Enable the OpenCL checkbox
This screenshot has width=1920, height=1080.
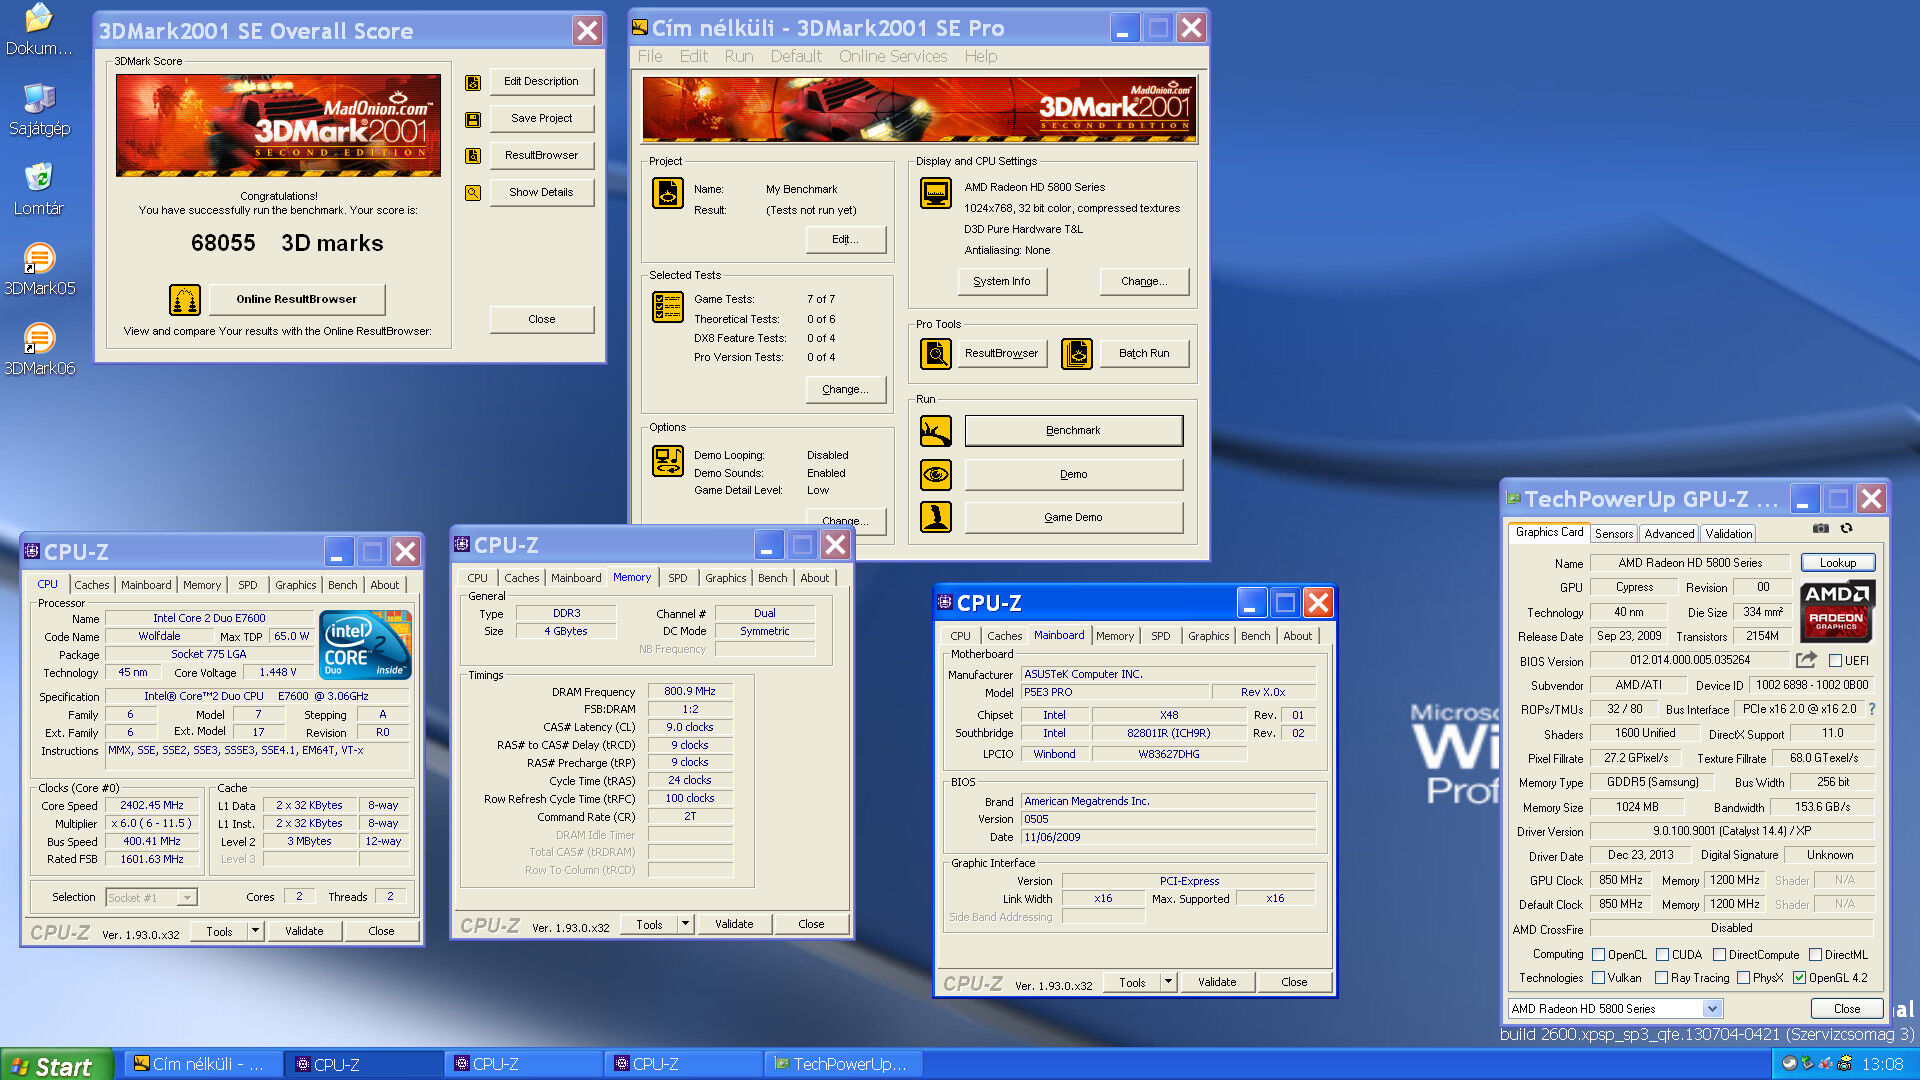(1598, 955)
